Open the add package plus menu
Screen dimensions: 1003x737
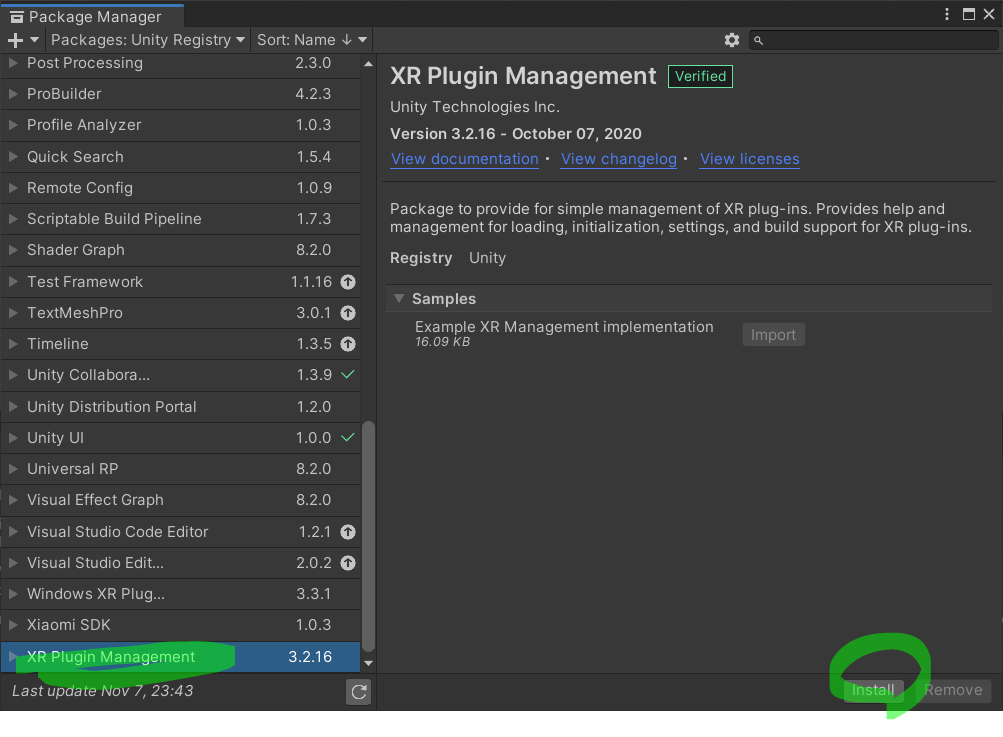click(23, 40)
